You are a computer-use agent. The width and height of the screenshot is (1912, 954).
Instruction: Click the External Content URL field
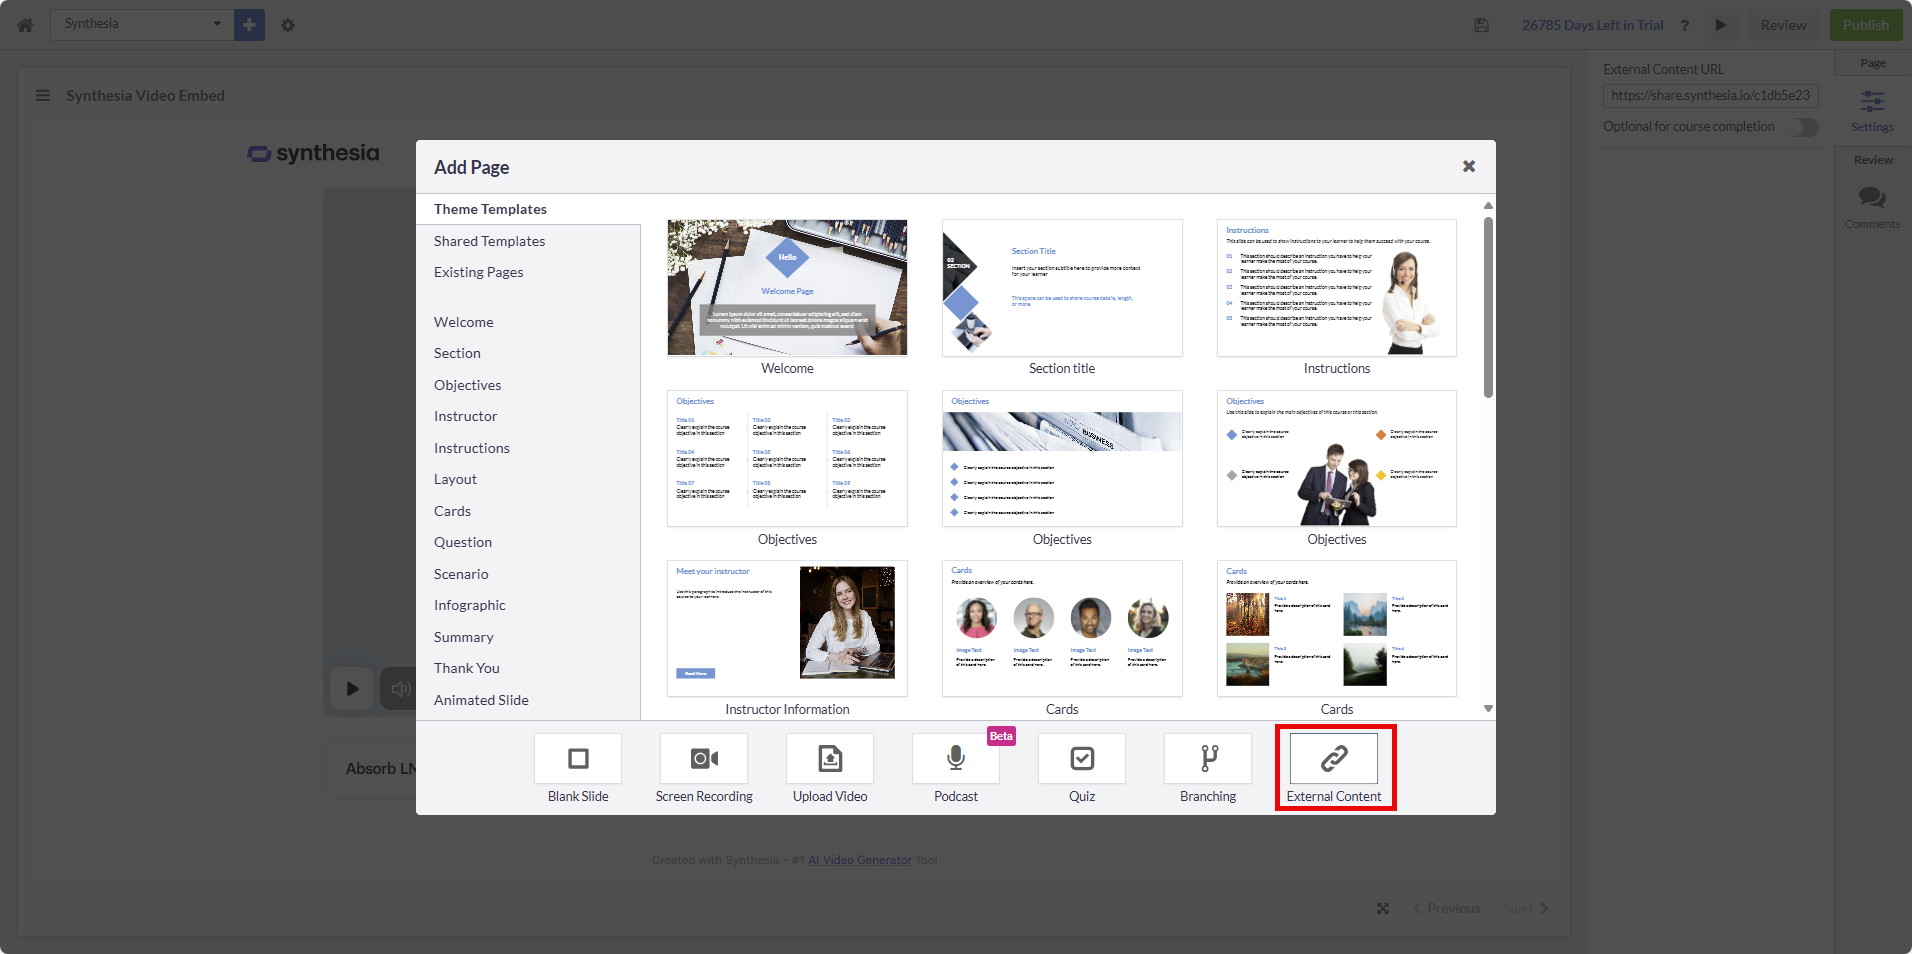coord(1710,95)
